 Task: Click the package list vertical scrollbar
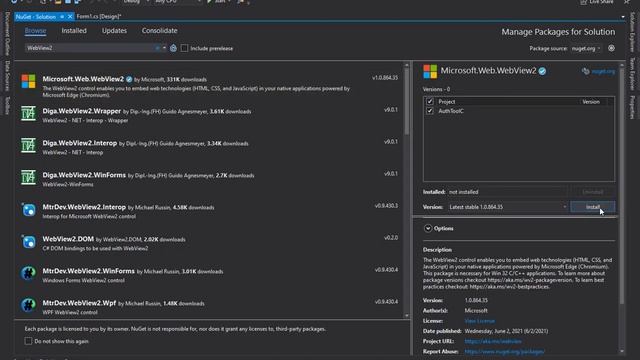(x=407, y=102)
